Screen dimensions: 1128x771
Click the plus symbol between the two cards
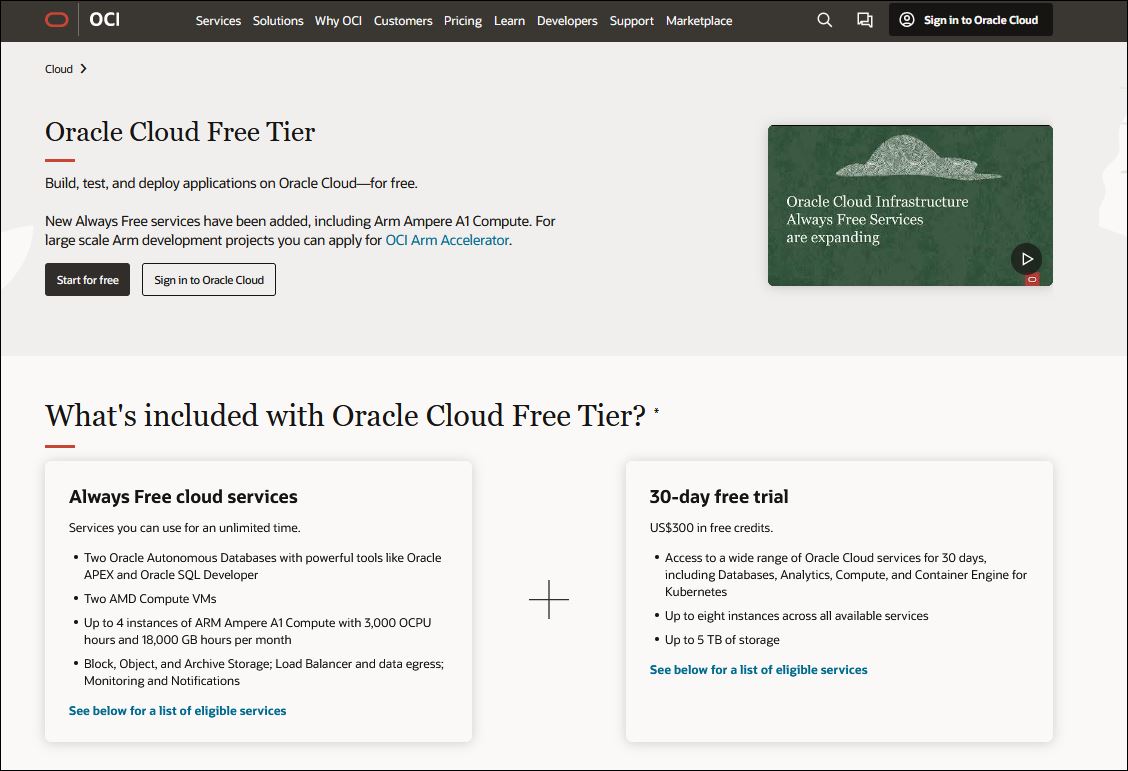(549, 600)
